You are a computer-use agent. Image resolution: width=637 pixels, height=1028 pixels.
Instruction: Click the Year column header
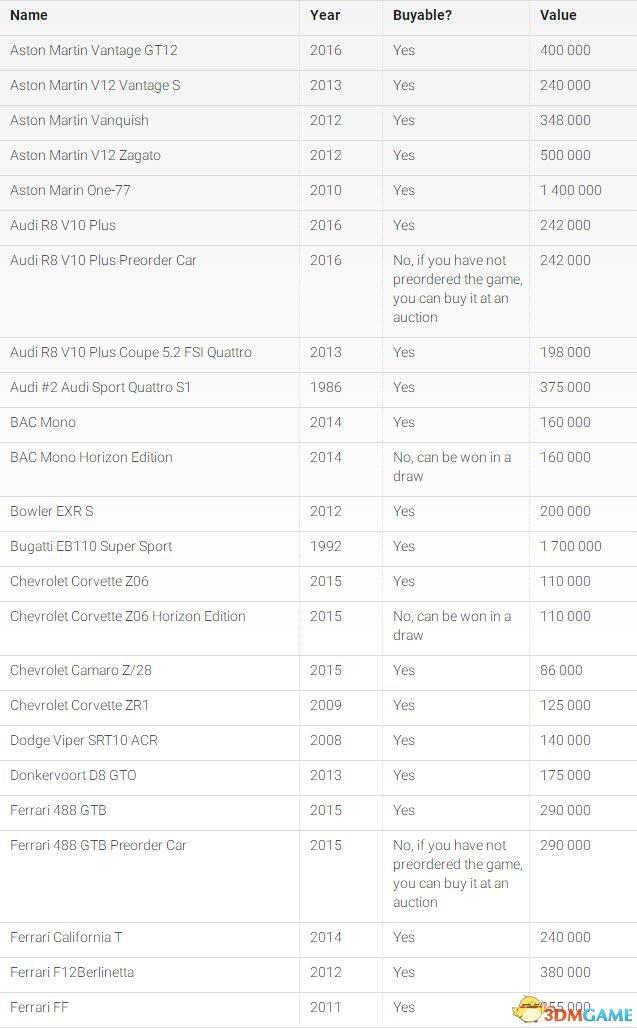325,15
